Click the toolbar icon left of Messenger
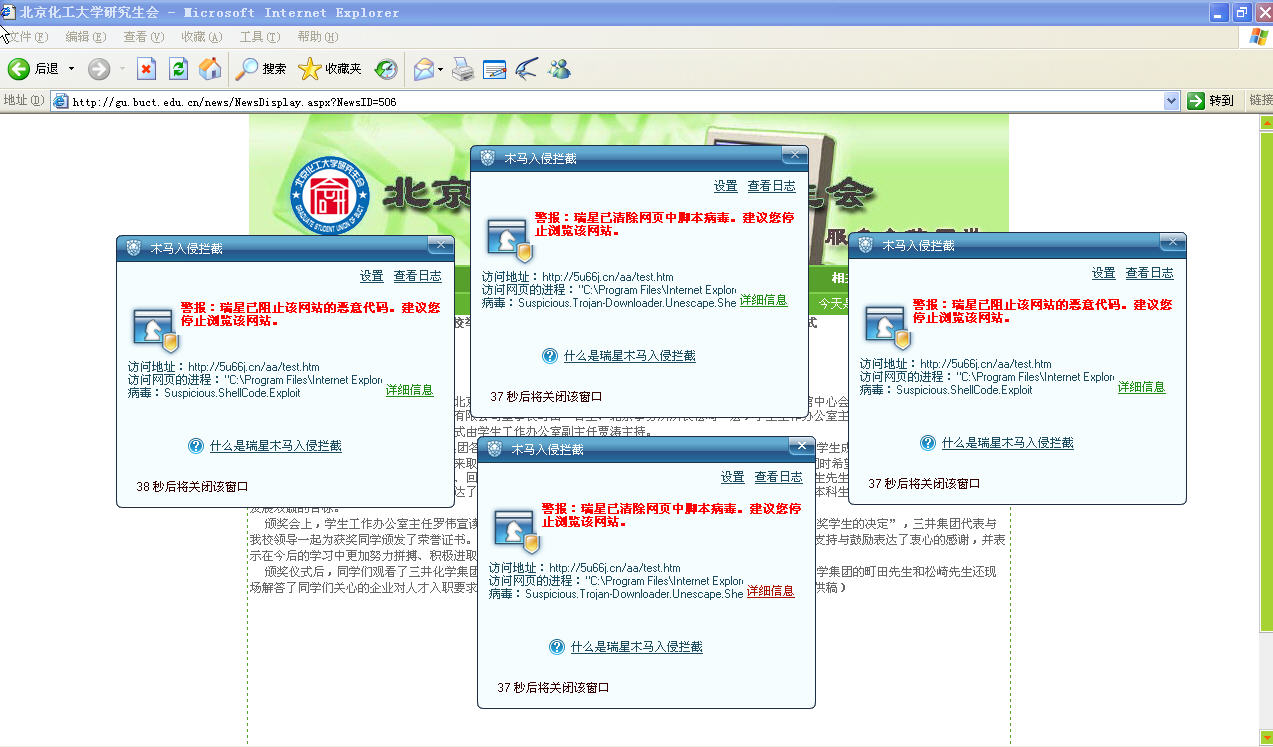Screen dimensions: 1273x747 [x=527, y=69]
